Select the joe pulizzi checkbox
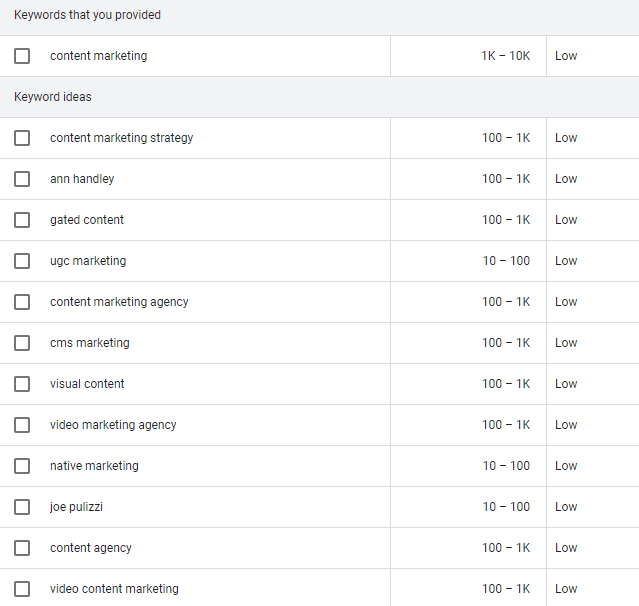 (22, 507)
